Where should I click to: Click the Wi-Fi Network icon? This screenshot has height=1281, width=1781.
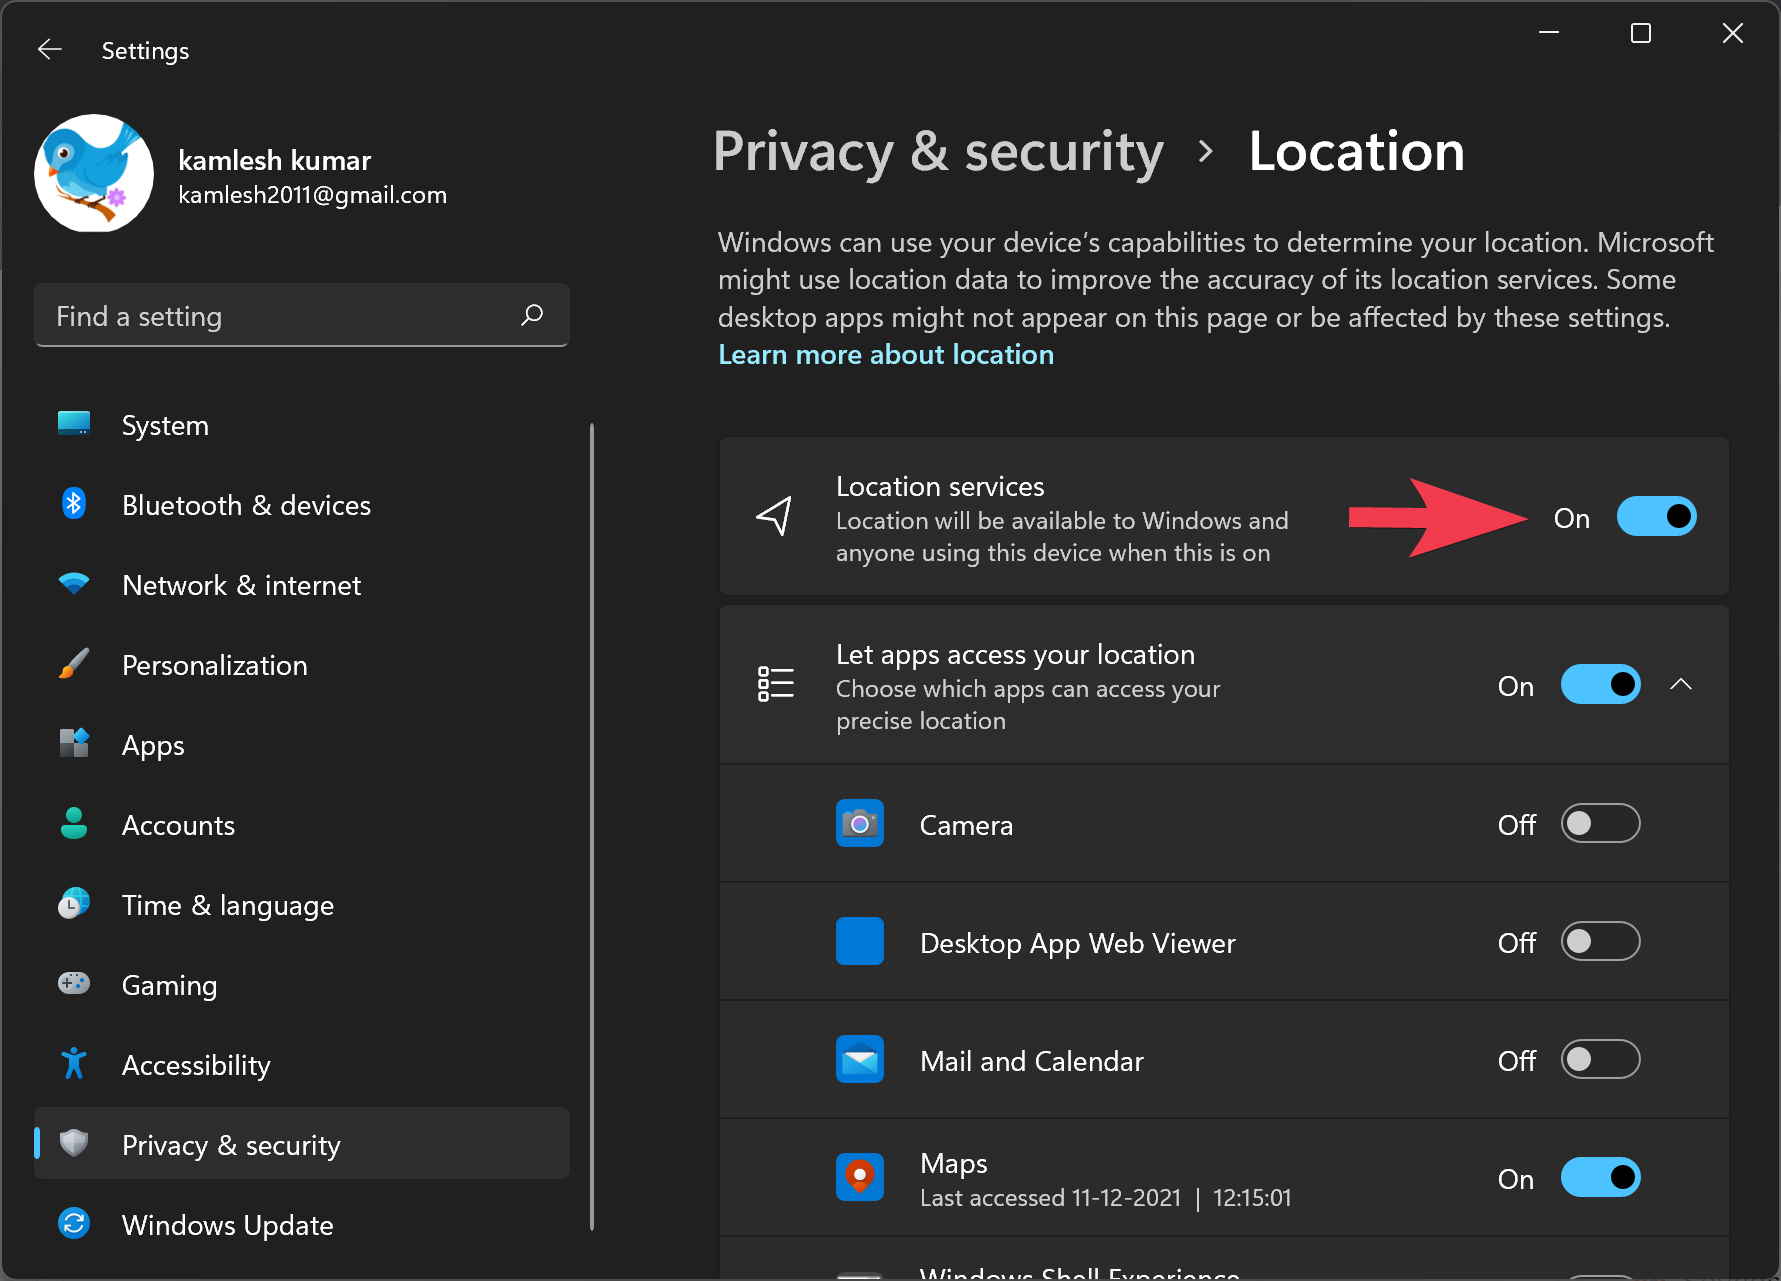[x=74, y=584]
